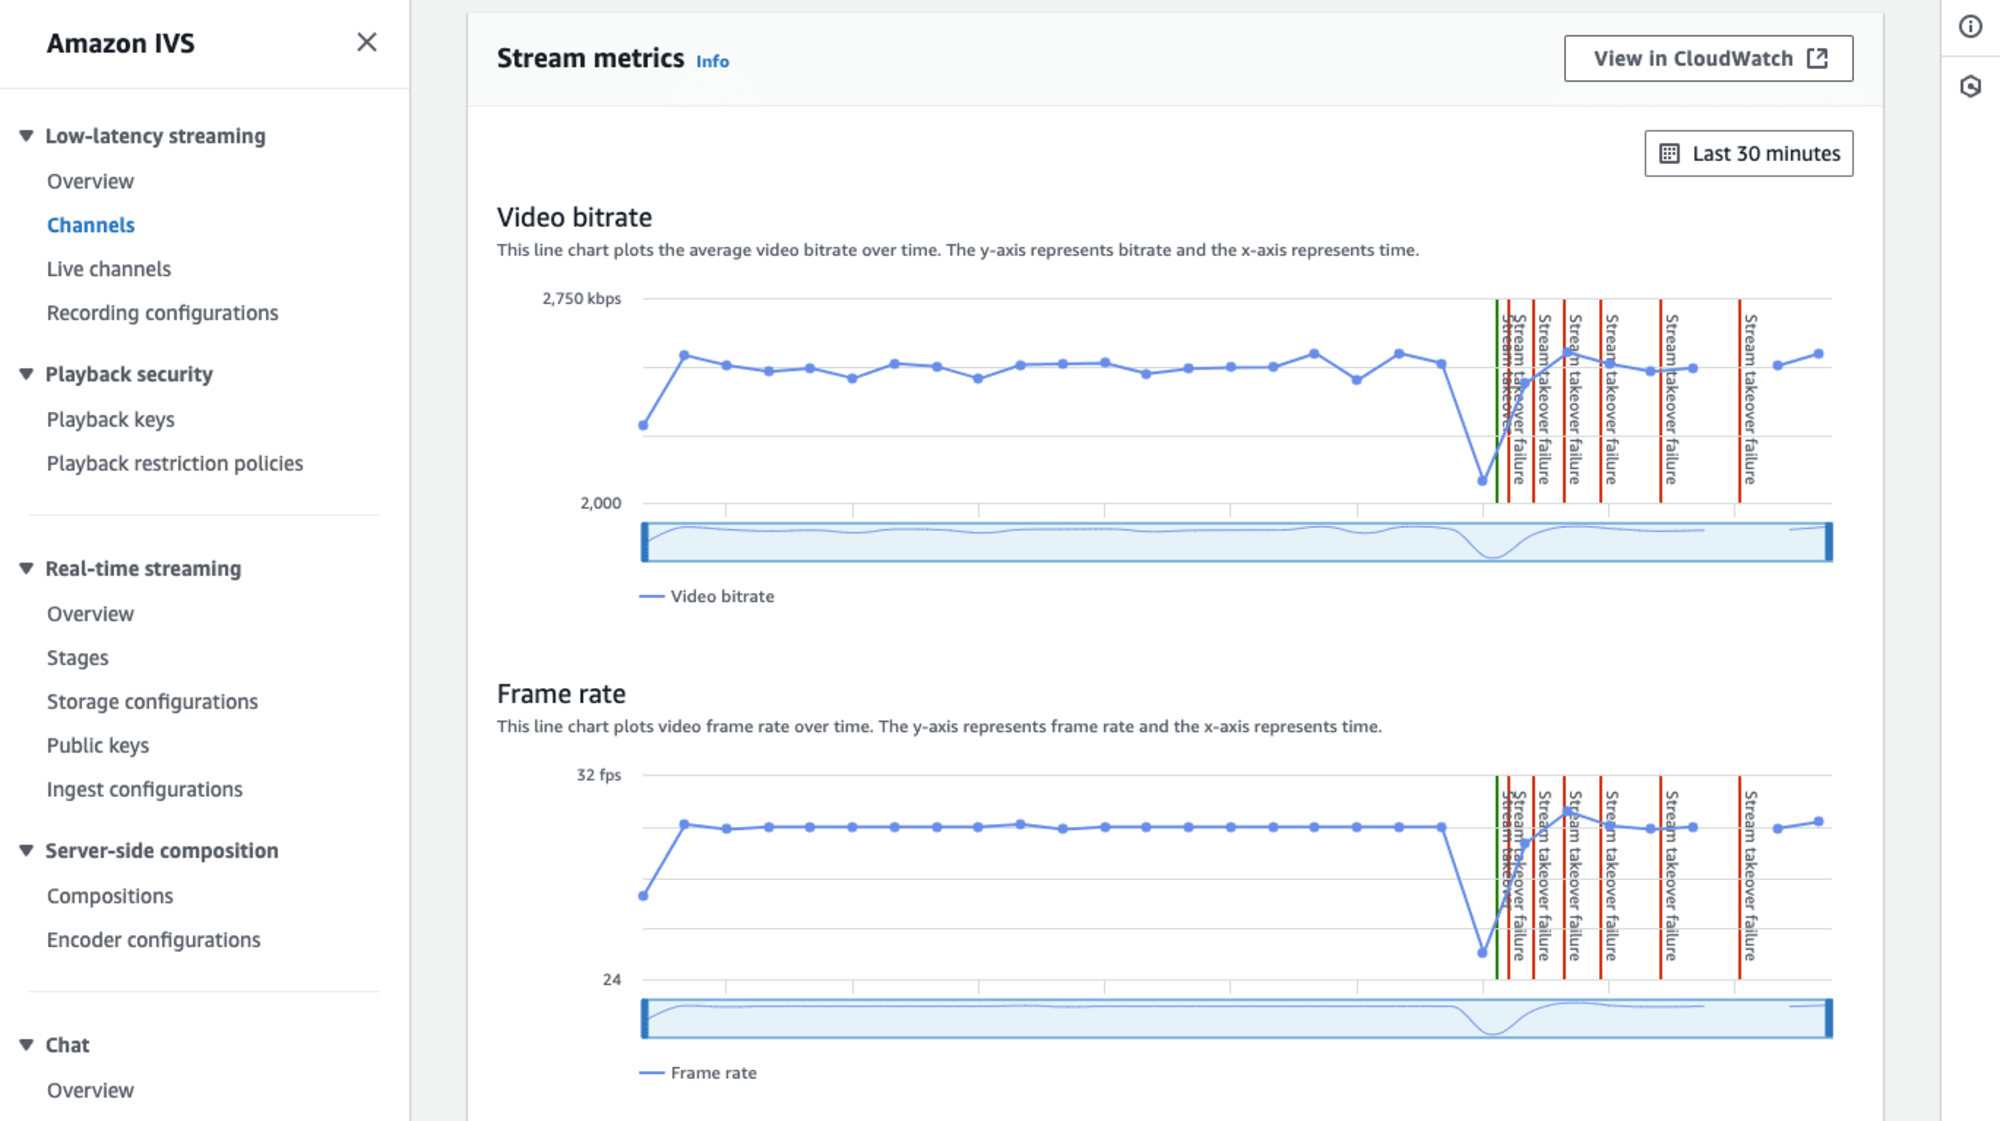This screenshot has height=1121, width=2000.
Task: Click the Real-time streaming heading text
Action: 144,569
